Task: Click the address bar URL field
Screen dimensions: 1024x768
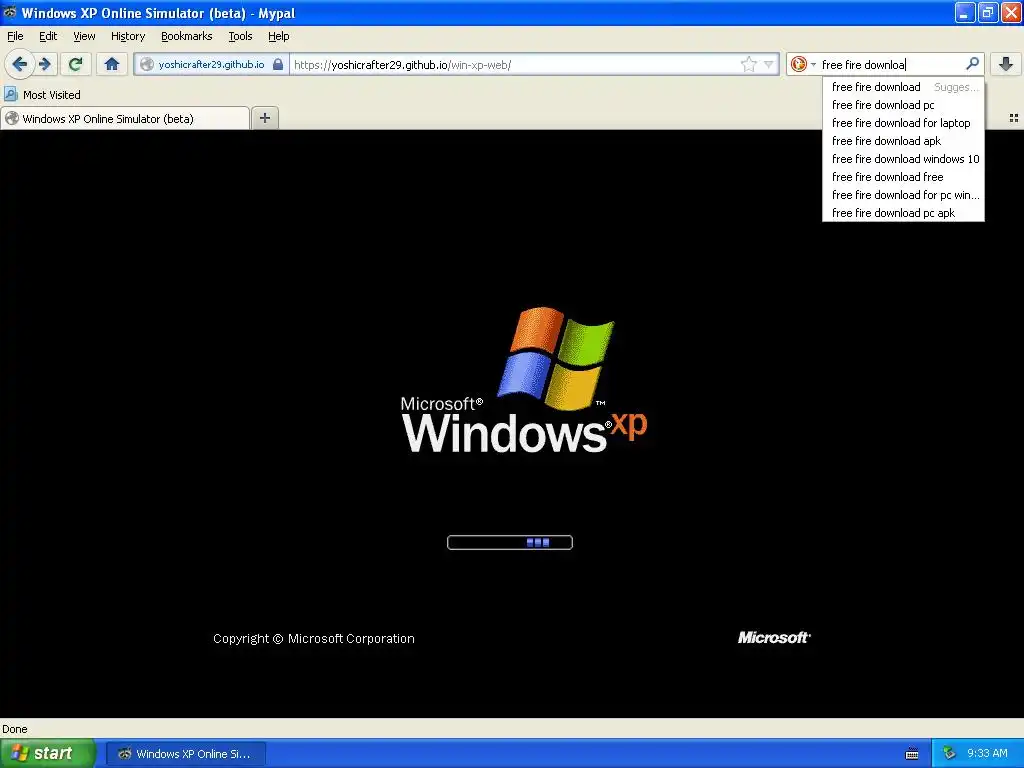Action: (x=516, y=64)
